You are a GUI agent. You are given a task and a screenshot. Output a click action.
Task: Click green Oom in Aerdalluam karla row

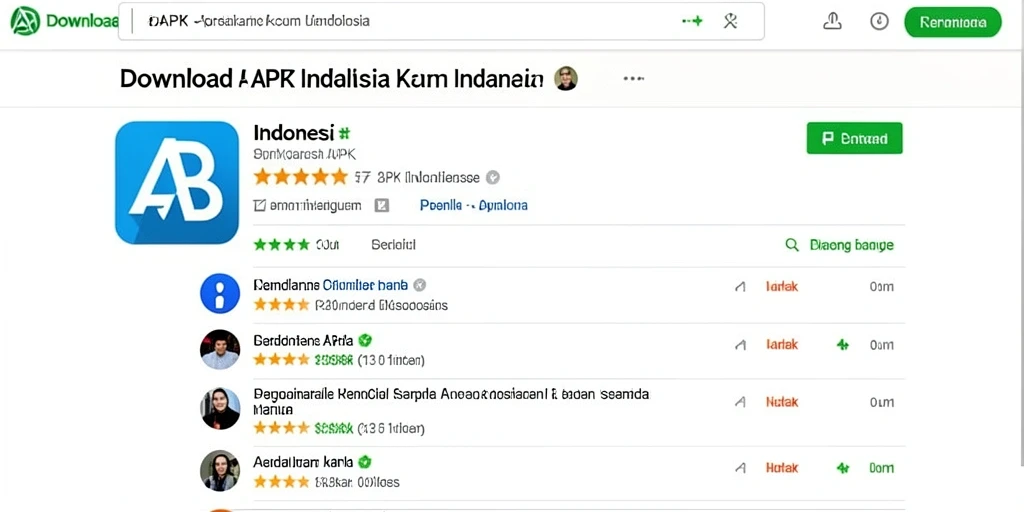click(882, 468)
